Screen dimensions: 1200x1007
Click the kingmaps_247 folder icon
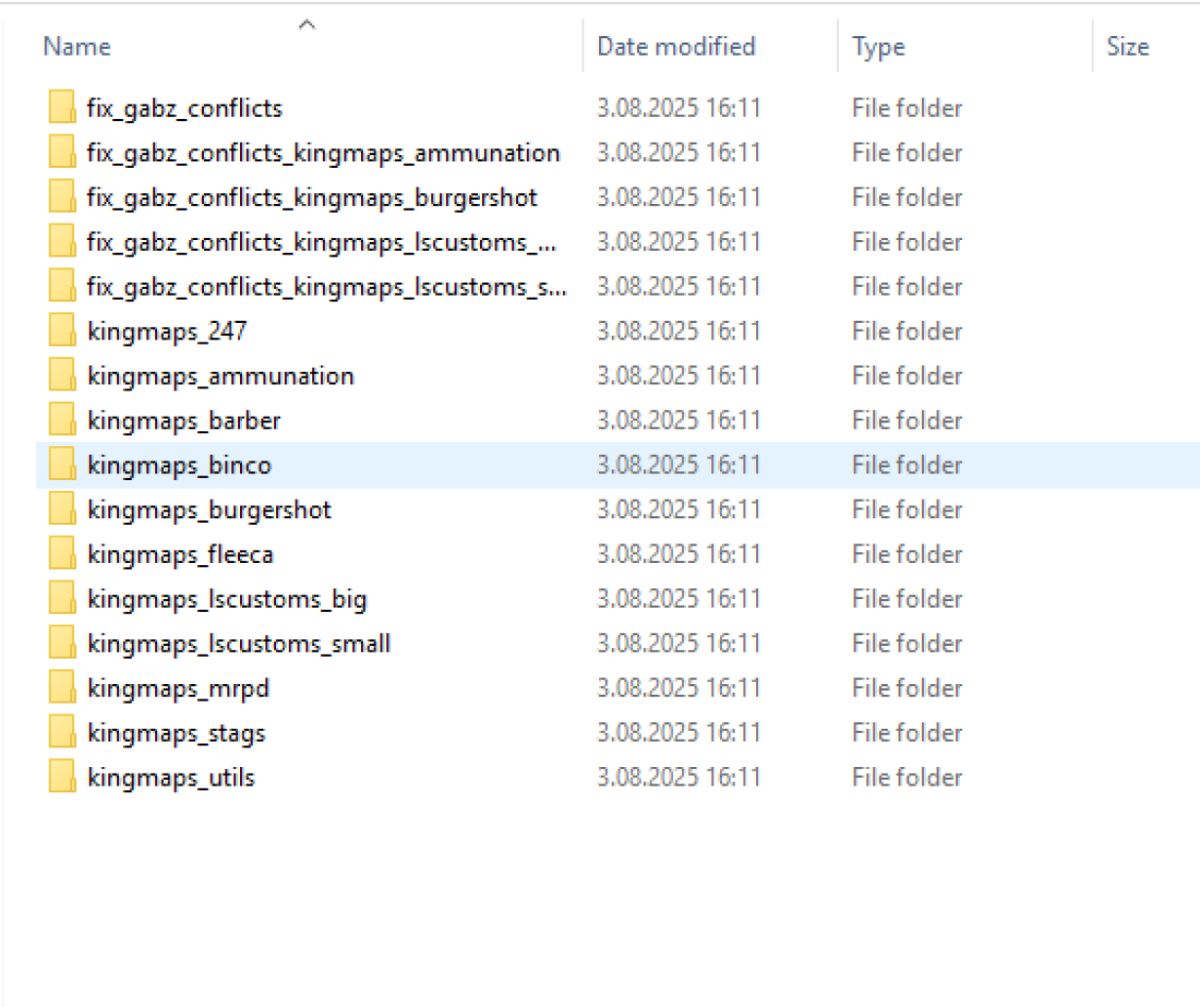62,331
